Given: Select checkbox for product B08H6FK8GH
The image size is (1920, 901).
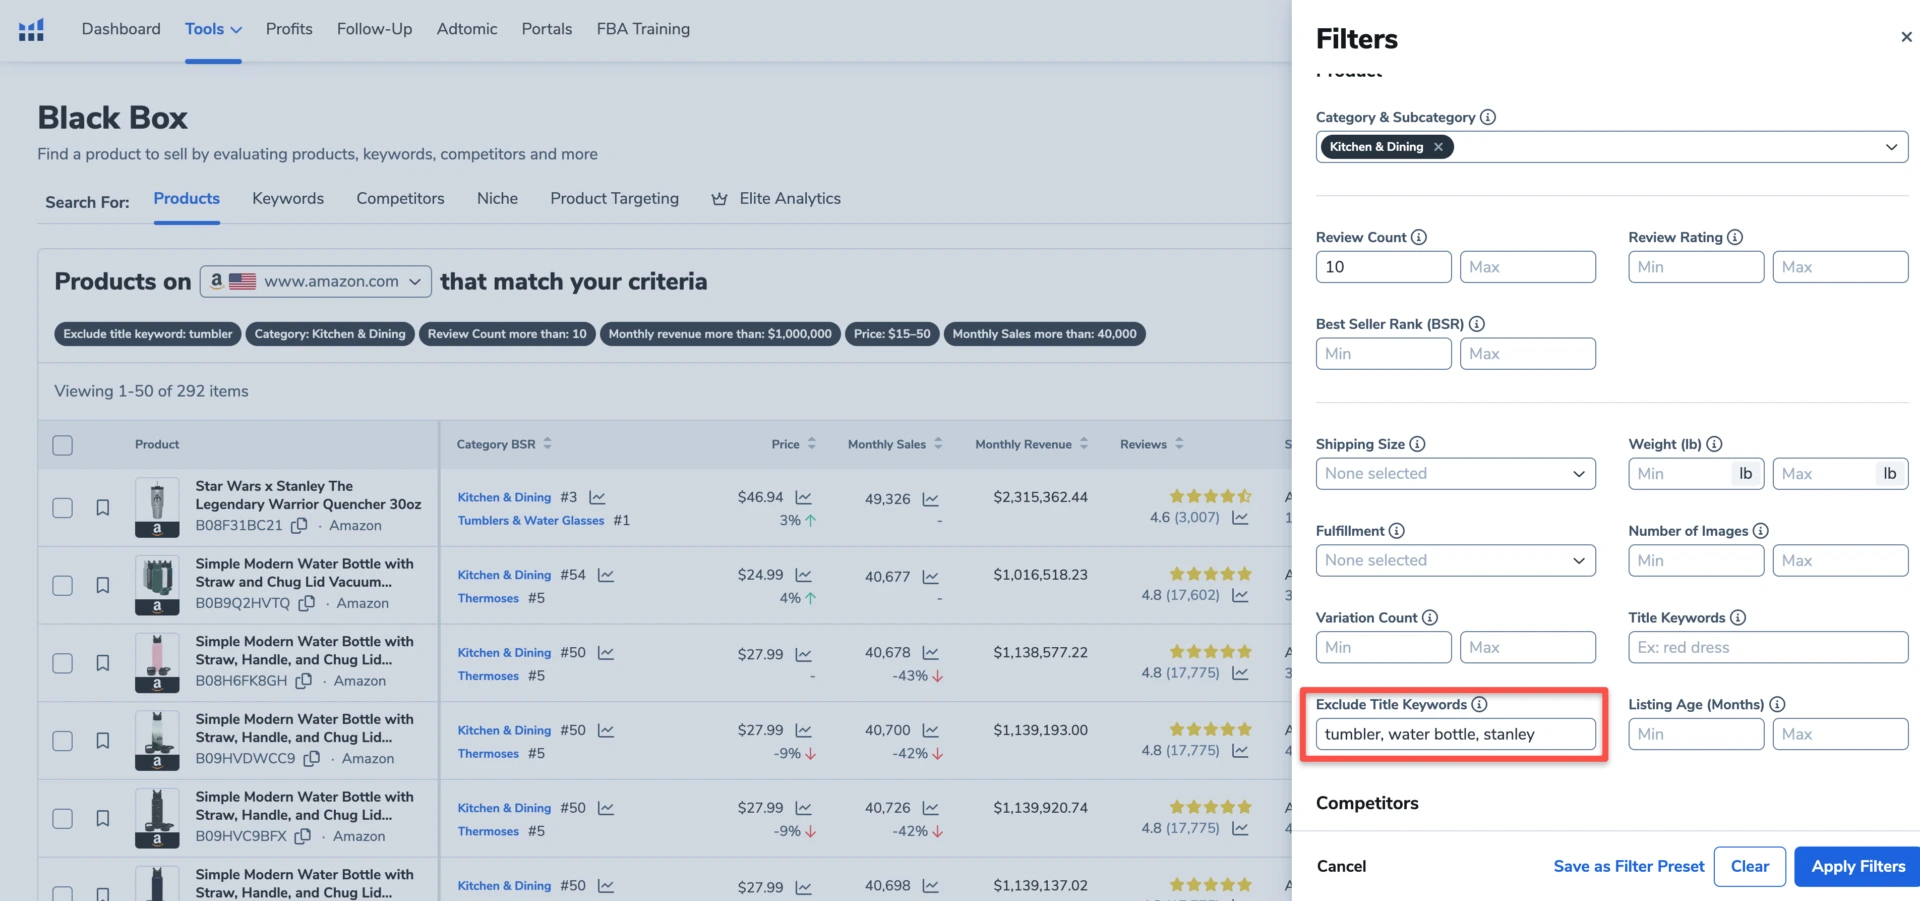Looking at the screenshot, I should [x=62, y=663].
